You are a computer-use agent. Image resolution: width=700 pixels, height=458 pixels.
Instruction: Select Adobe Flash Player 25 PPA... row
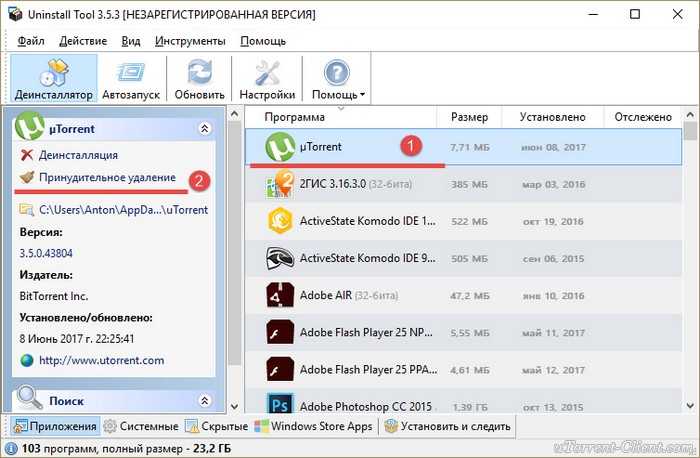(x=463, y=370)
